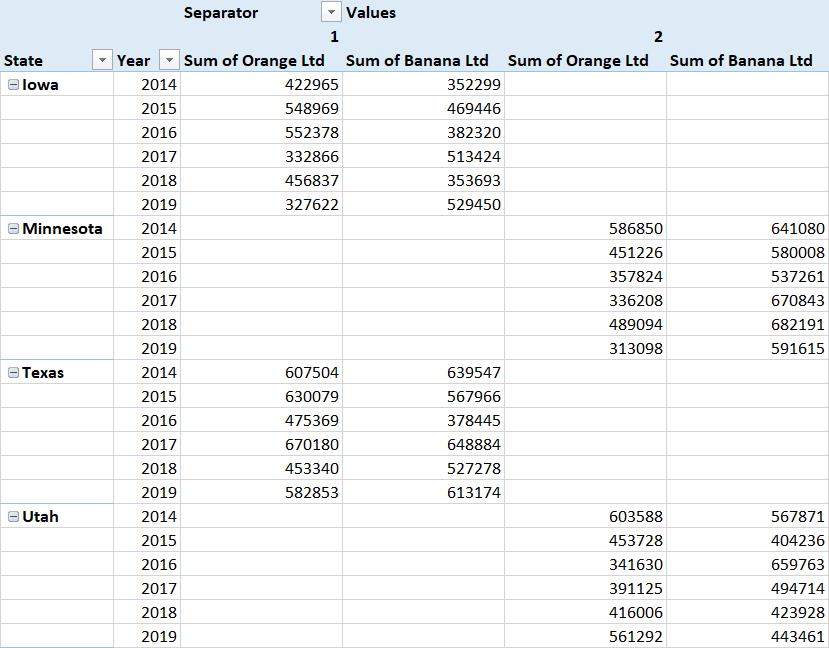Click cell with value 352299
Viewport: 829px width, 648px height.
(423, 85)
